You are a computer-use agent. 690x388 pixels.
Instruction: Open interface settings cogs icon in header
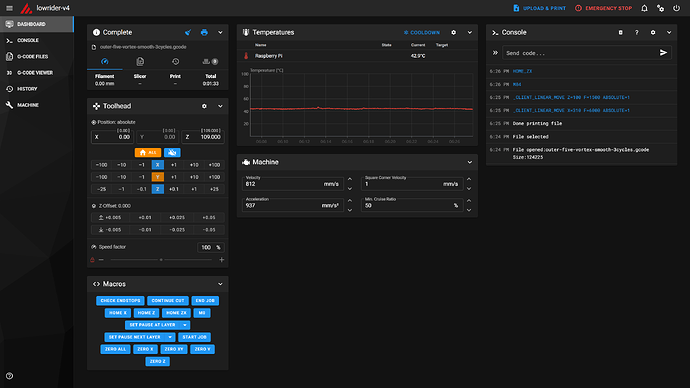pyautogui.click(x=660, y=8)
